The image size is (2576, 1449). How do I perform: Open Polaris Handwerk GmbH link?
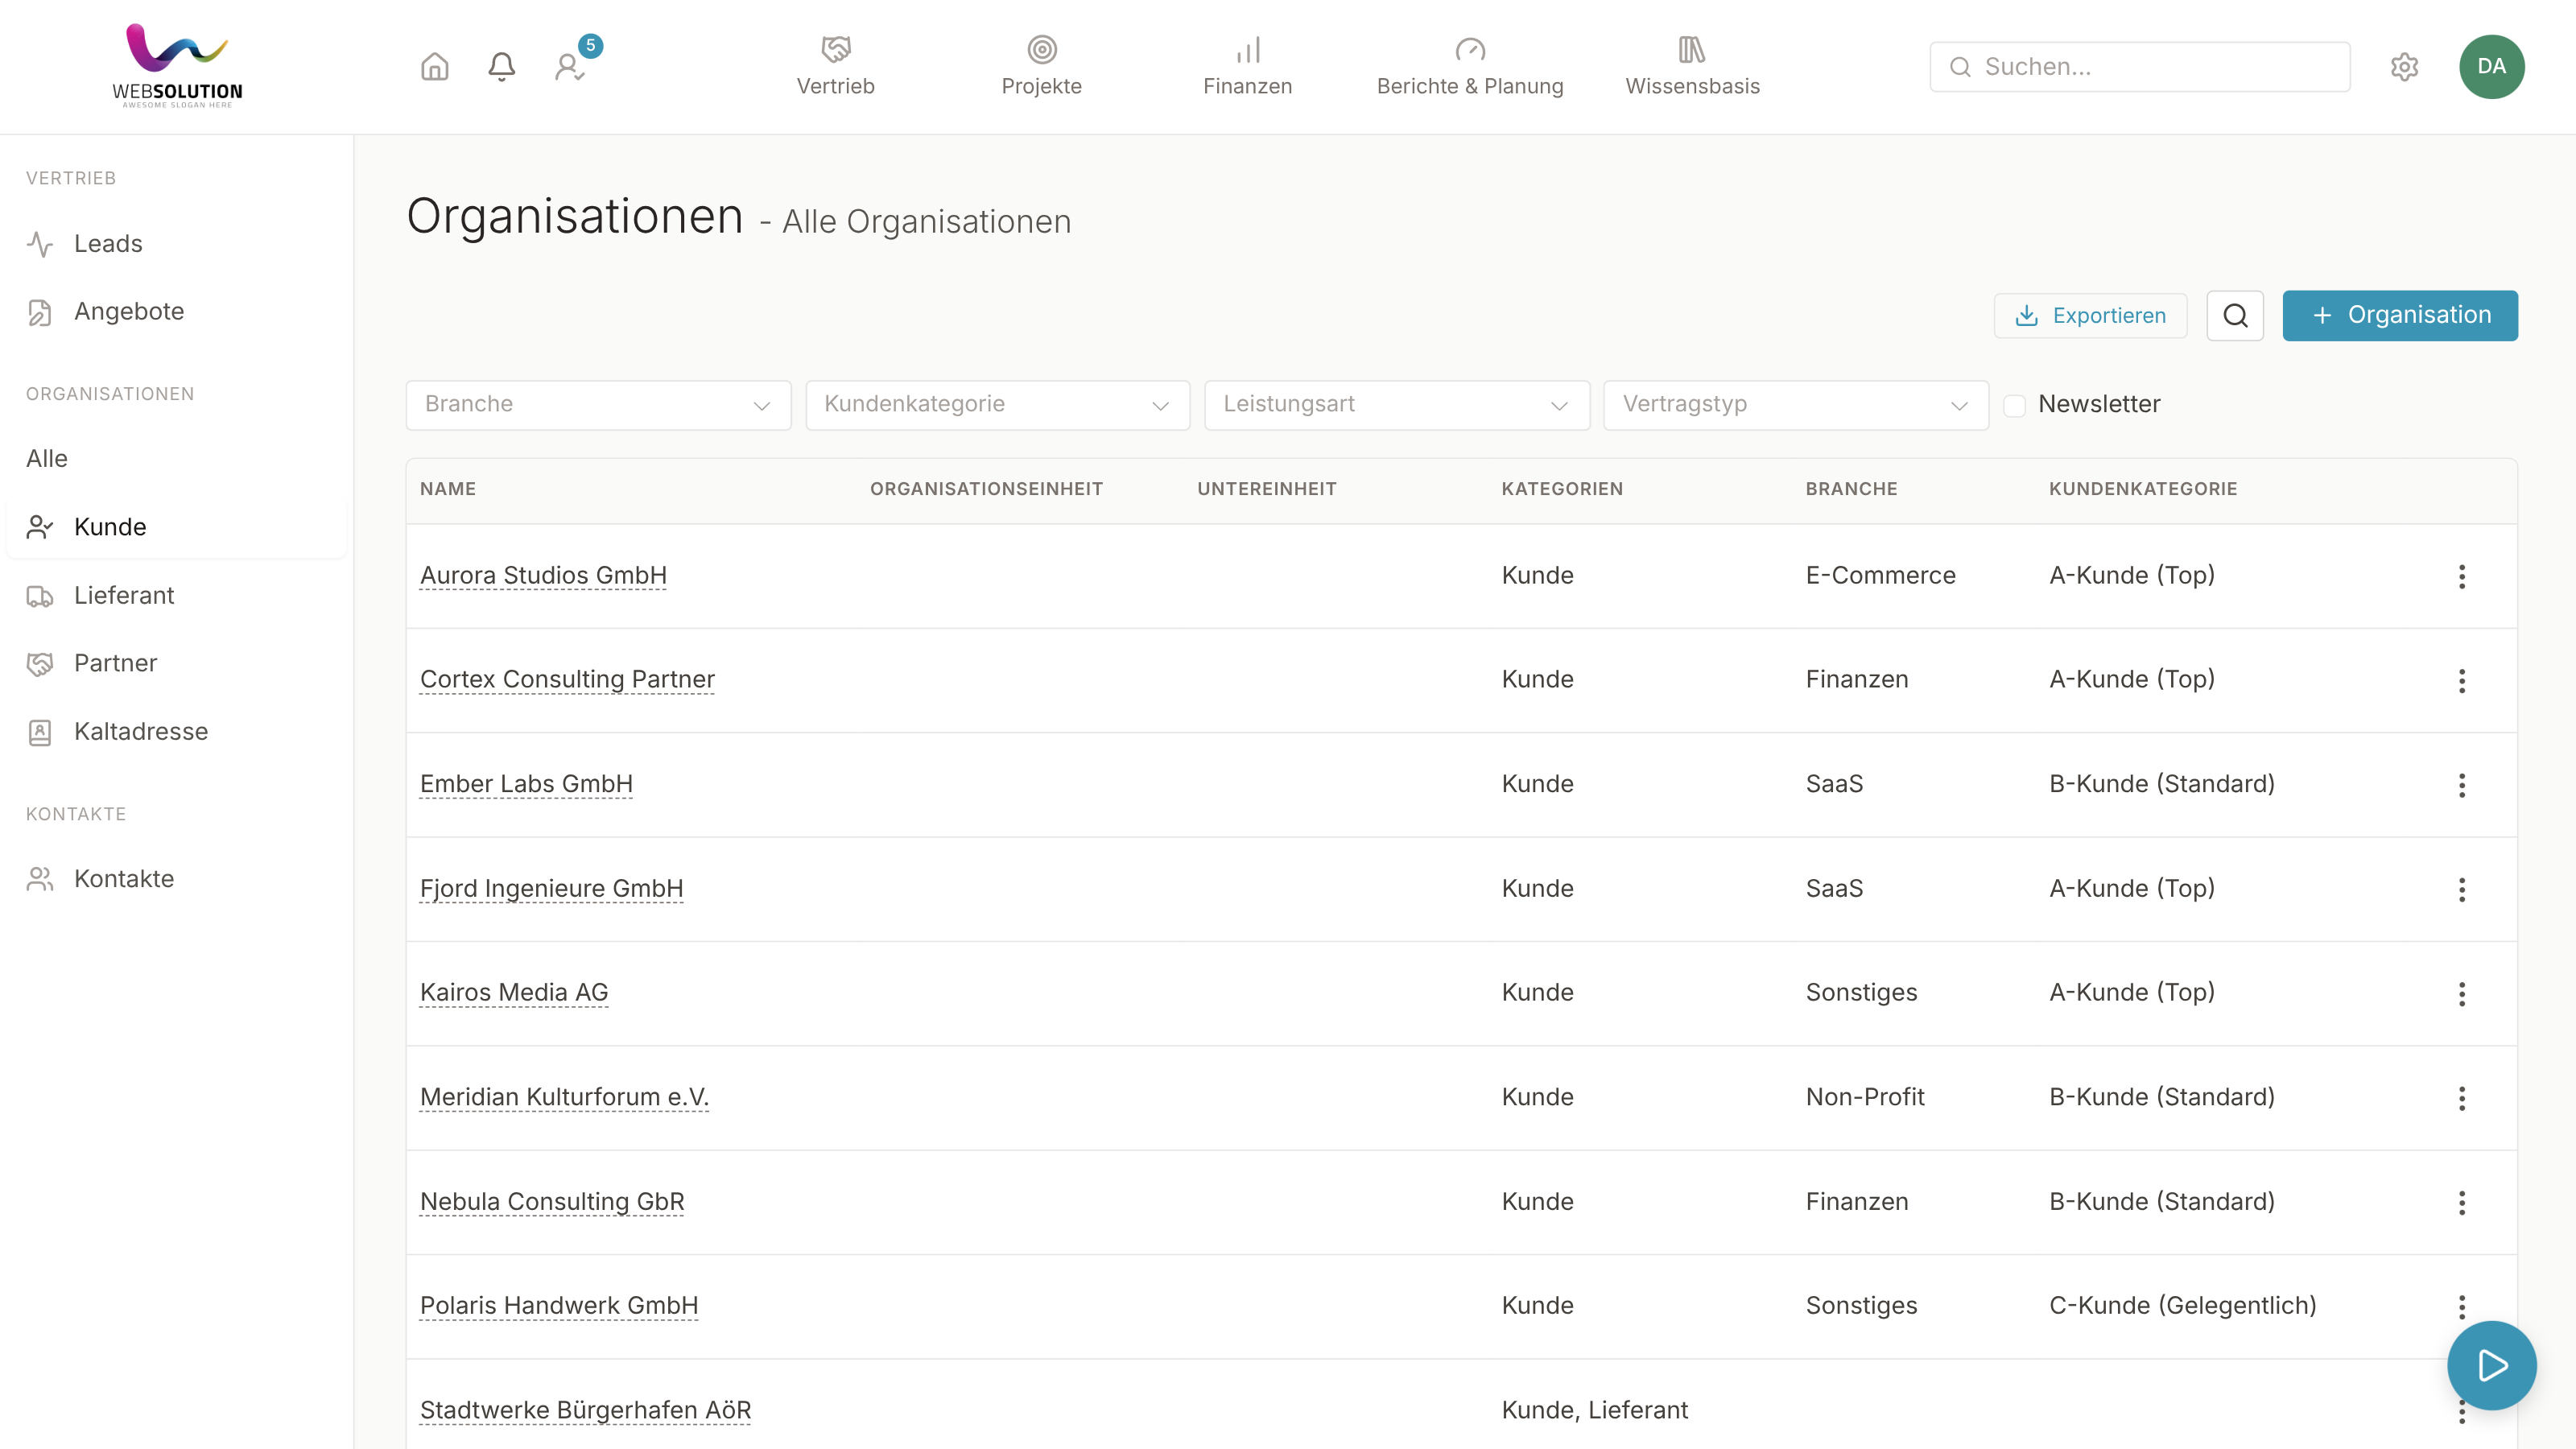click(x=559, y=1305)
